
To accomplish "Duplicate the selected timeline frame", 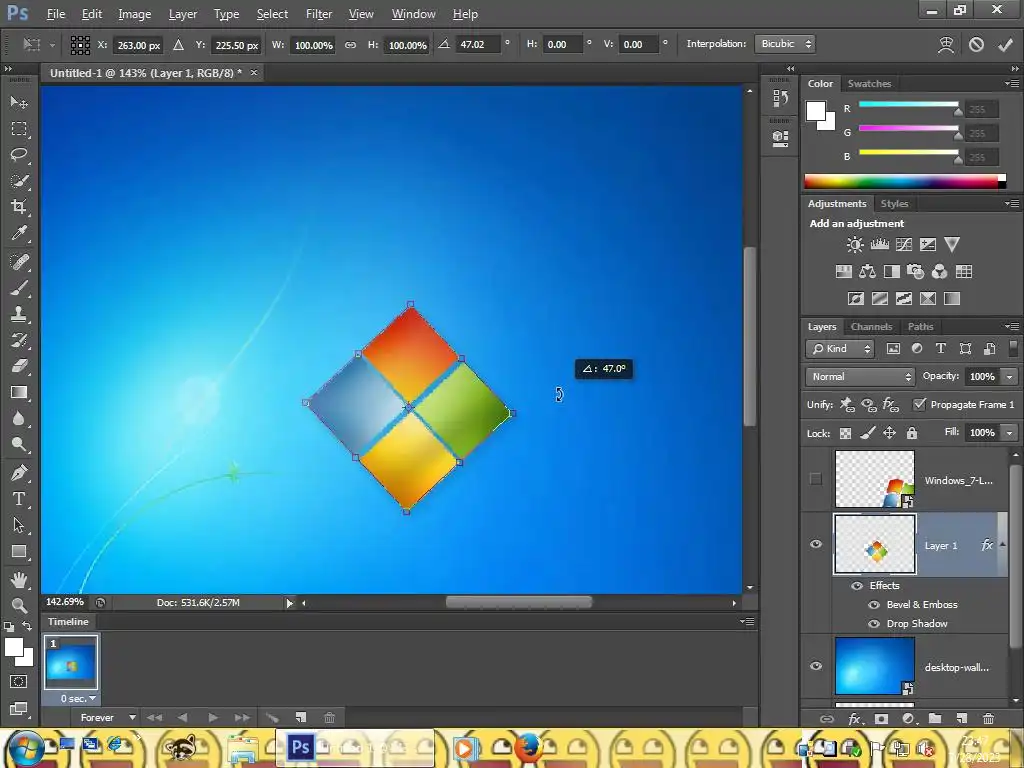I will (300, 718).
